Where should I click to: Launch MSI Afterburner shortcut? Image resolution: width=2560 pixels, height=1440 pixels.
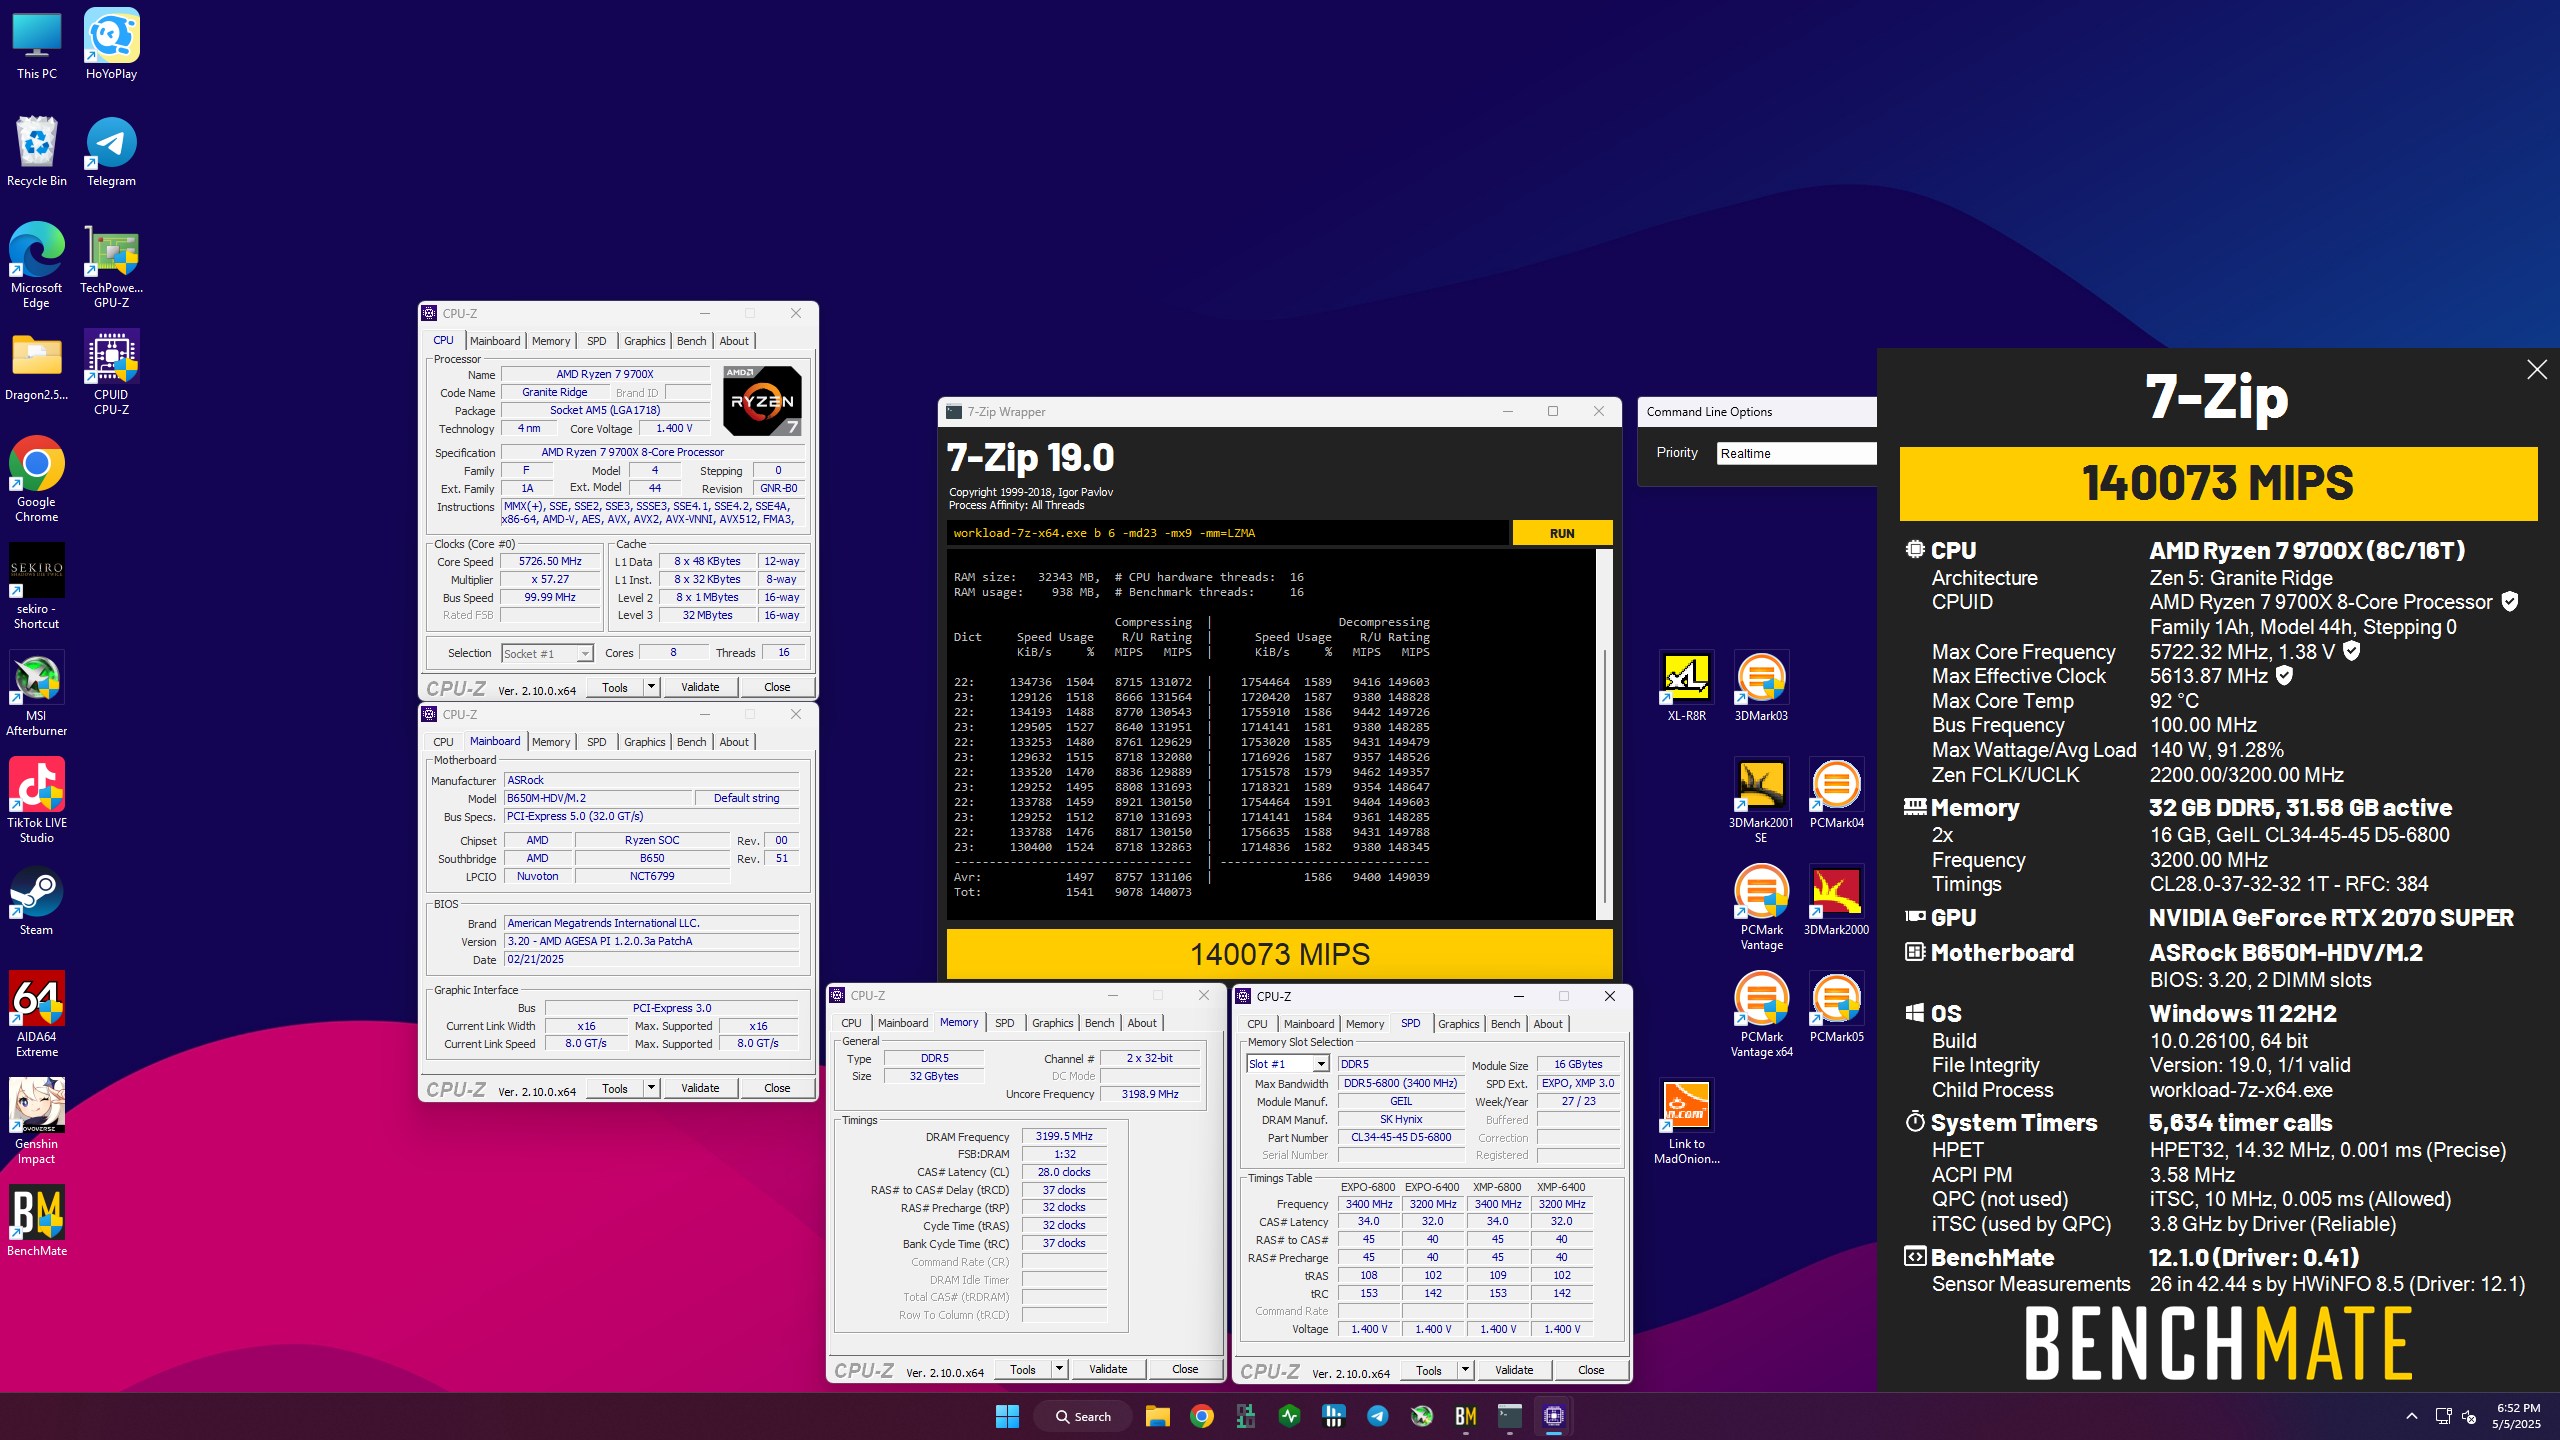(36, 694)
